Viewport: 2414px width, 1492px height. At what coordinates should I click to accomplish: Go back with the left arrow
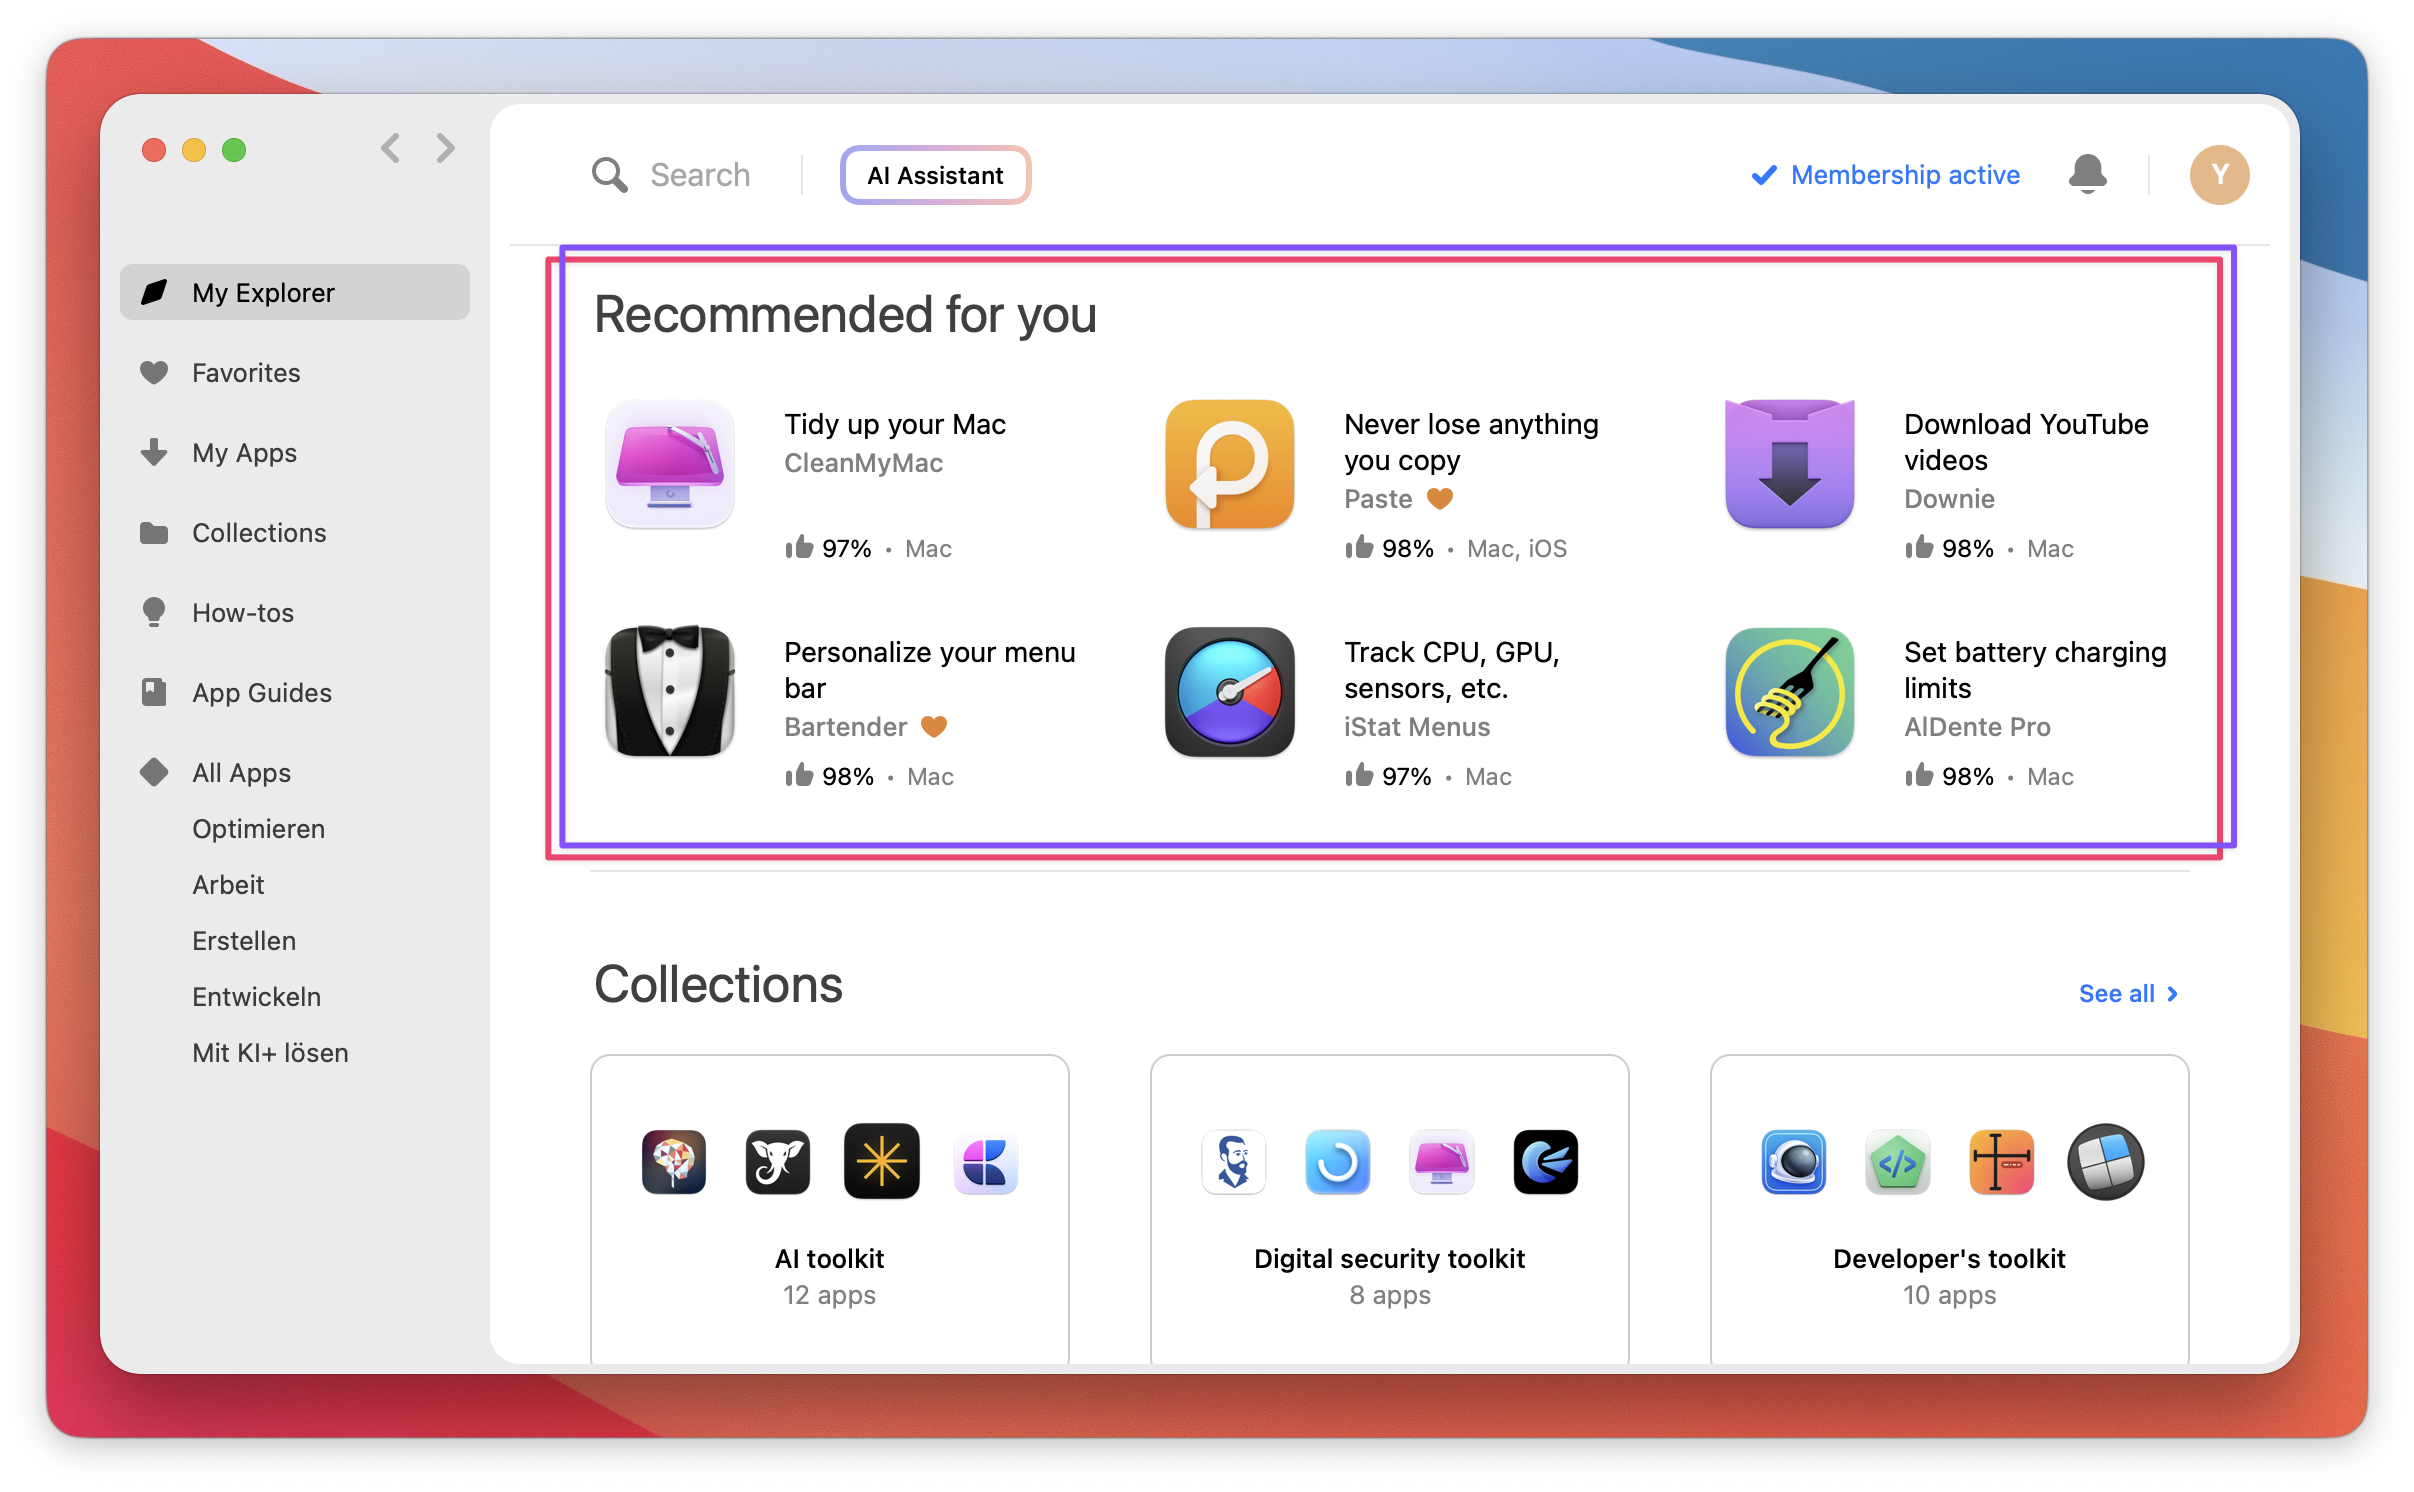pyautogui.click(x=390, y=149)
